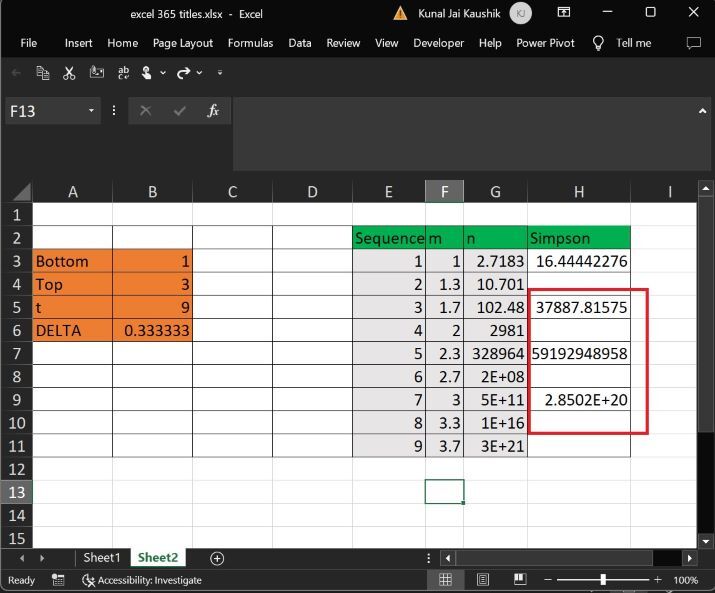Click the macro recording status bar icon
The height and width of the screenshot is (593, 715).
click(x=58, y=580)
